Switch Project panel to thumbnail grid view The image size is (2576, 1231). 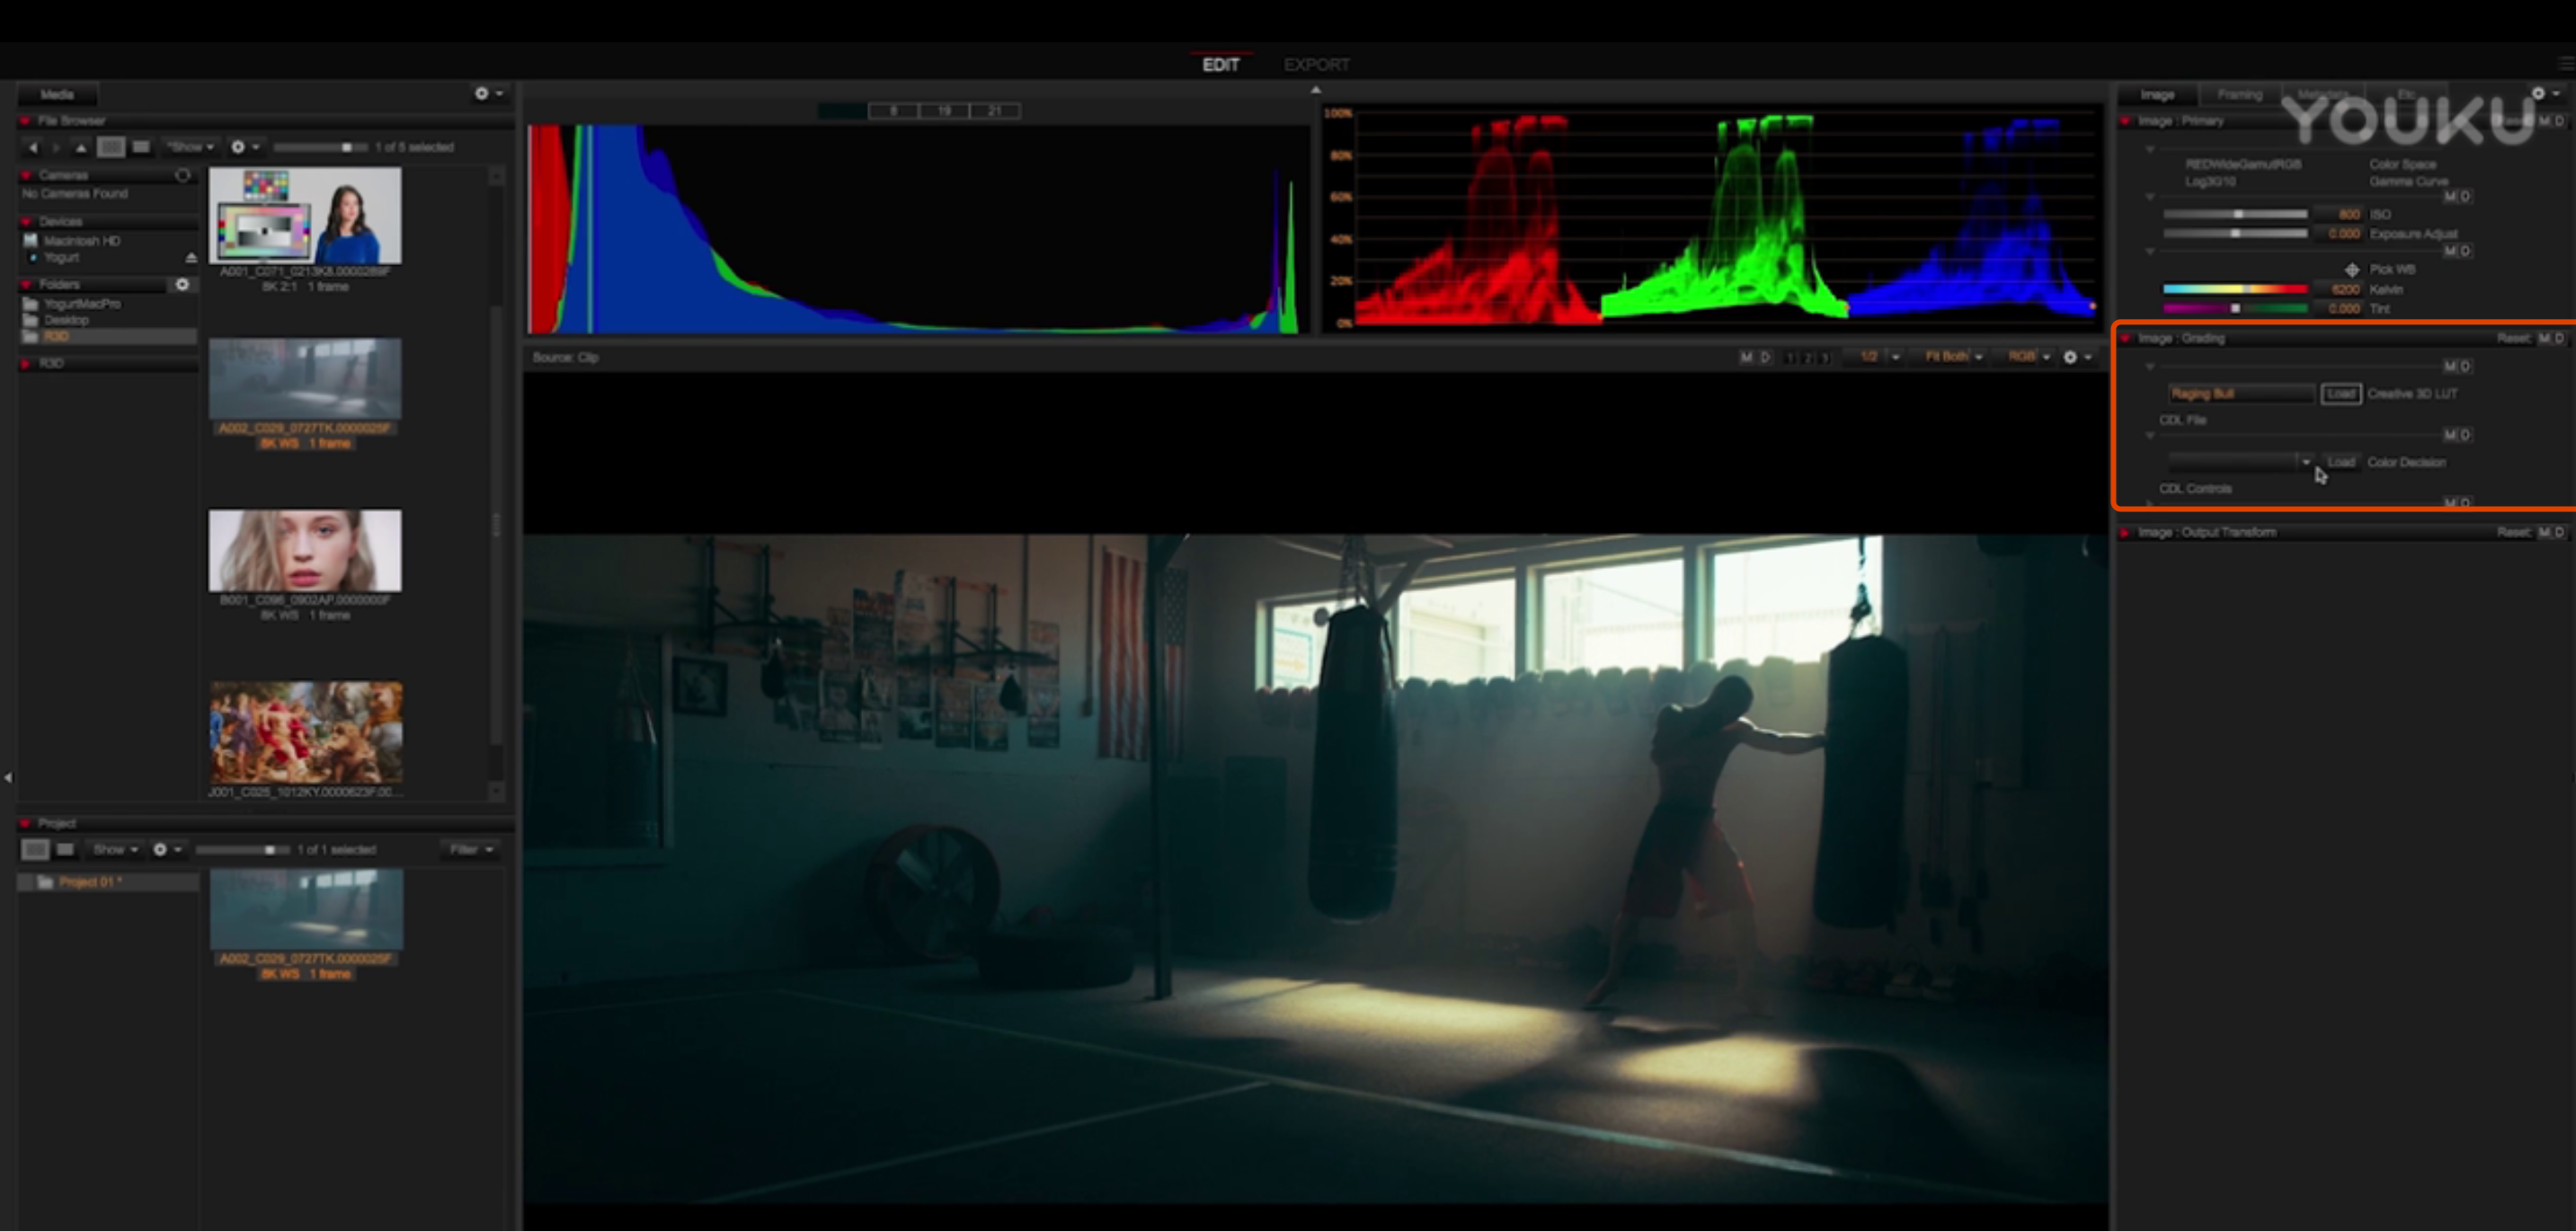click(35, 849)
